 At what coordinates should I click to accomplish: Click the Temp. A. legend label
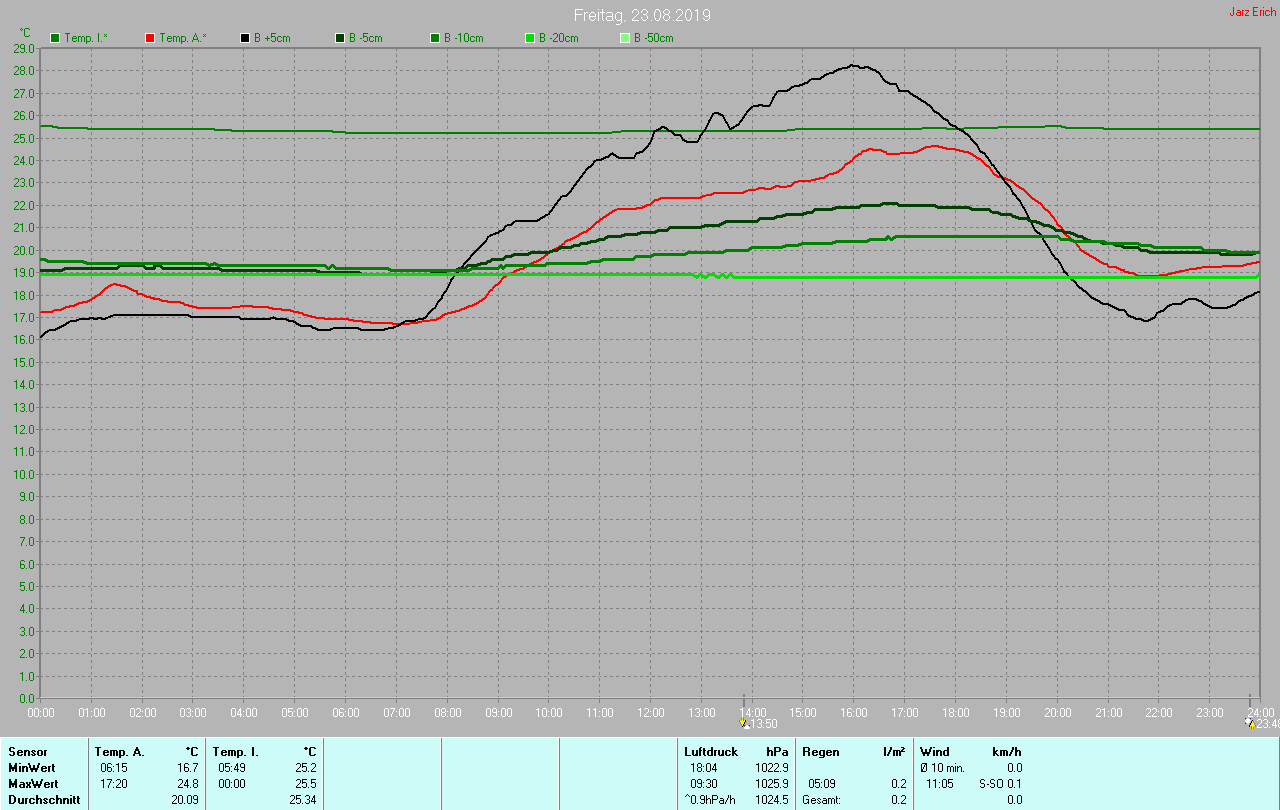(x=182, y=38)
